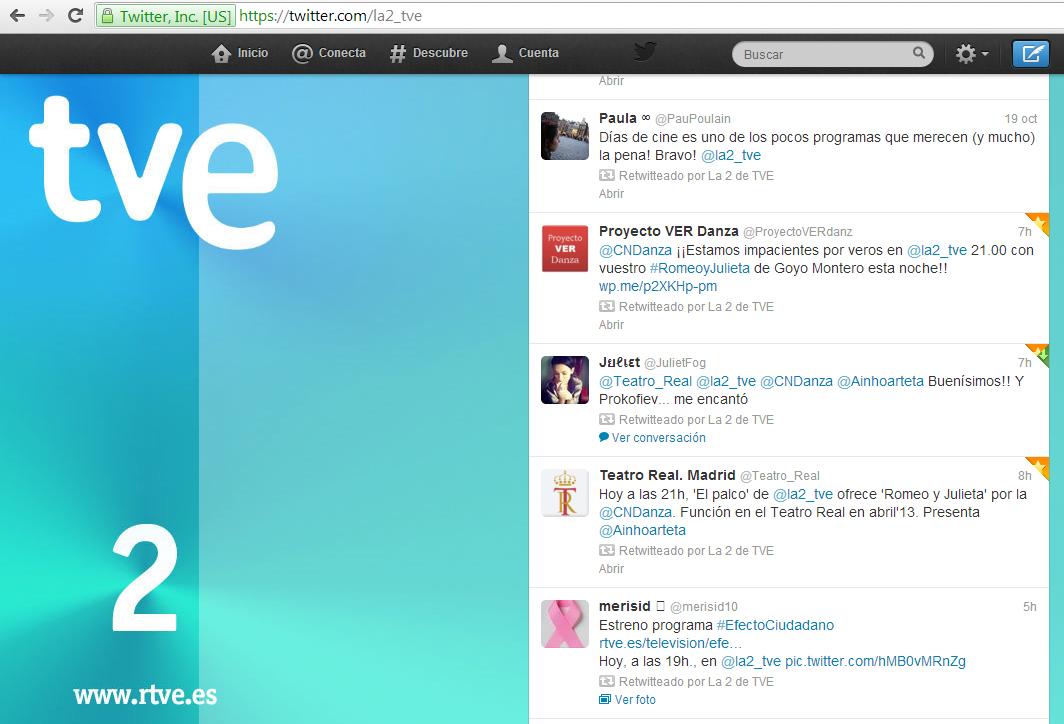The image size is (1064, 724).
Task: Click Ver conversación on Juliet's tweet
Action: [x=658, y=437]
